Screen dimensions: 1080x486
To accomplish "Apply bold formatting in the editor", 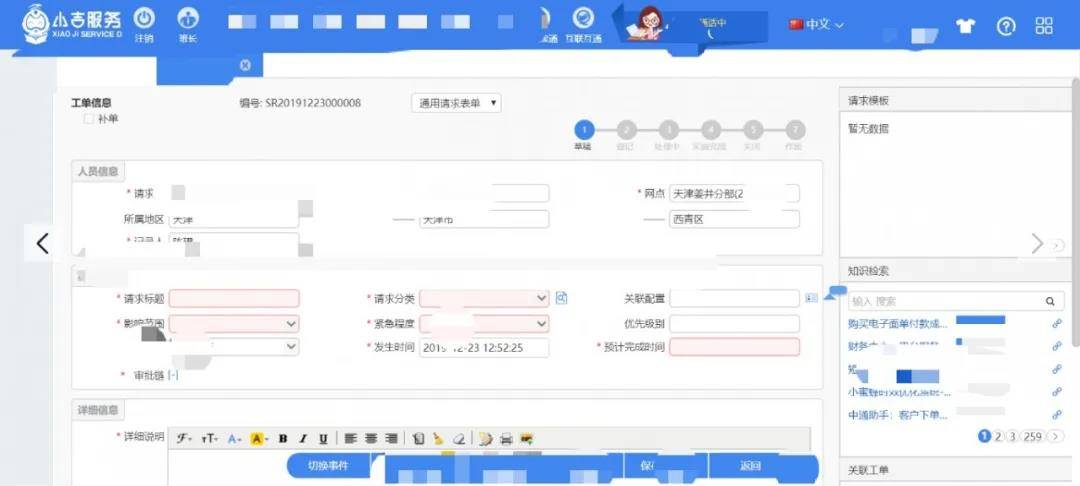I will (x=282, y=439).
